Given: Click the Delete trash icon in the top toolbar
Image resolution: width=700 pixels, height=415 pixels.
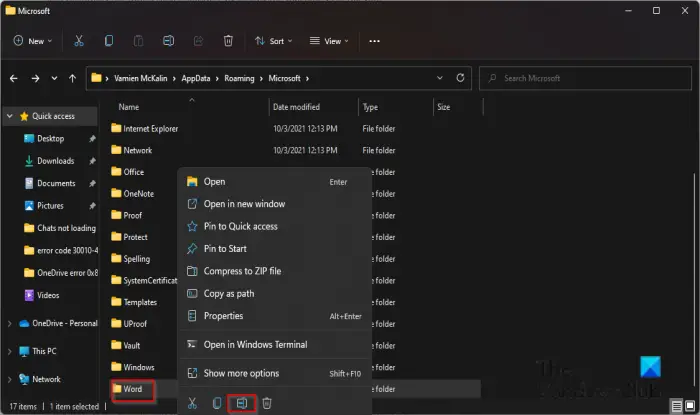Looking at the screenshot, I should (x=228, y=41).
